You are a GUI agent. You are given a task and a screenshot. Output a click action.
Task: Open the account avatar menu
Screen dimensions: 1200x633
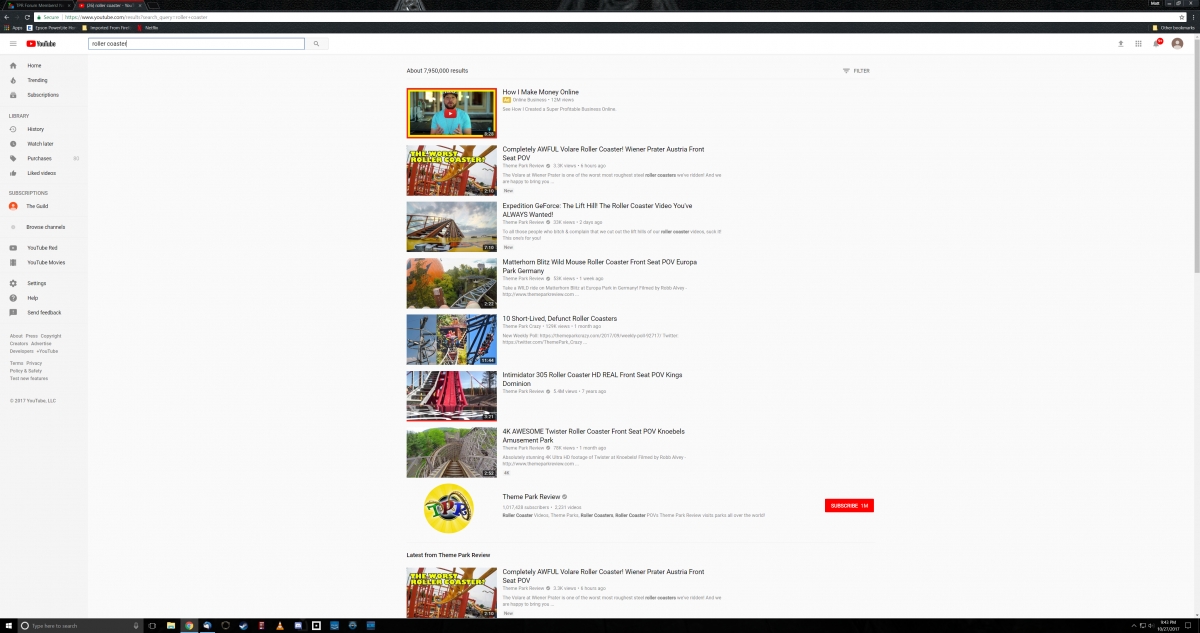click(1177, 44)
